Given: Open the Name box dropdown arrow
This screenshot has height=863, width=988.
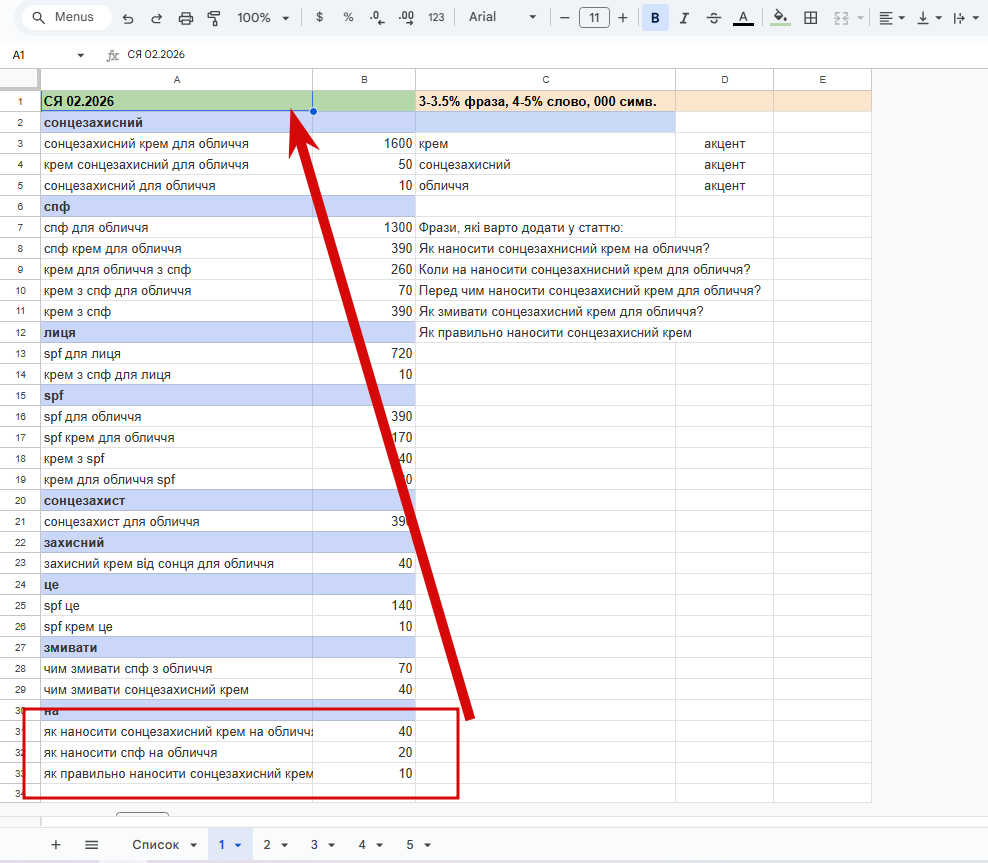Looking at the screenshot, I should pyautogui.click(x=81, y=55).
